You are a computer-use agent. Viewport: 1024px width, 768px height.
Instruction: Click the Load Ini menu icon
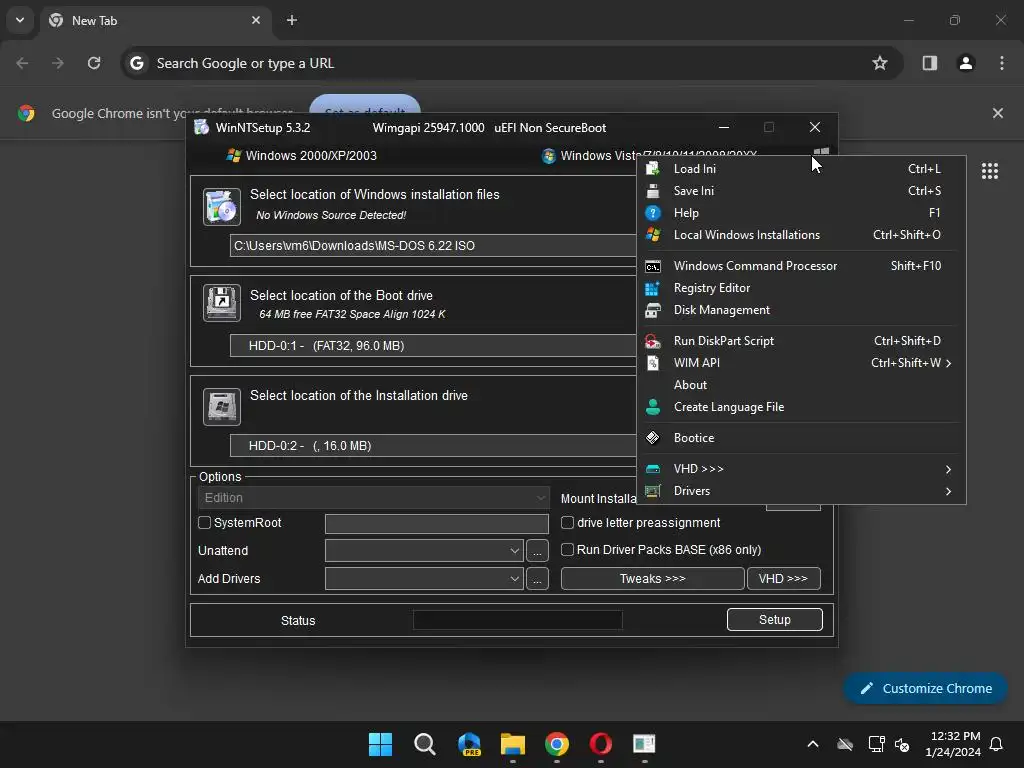point(652,168)
